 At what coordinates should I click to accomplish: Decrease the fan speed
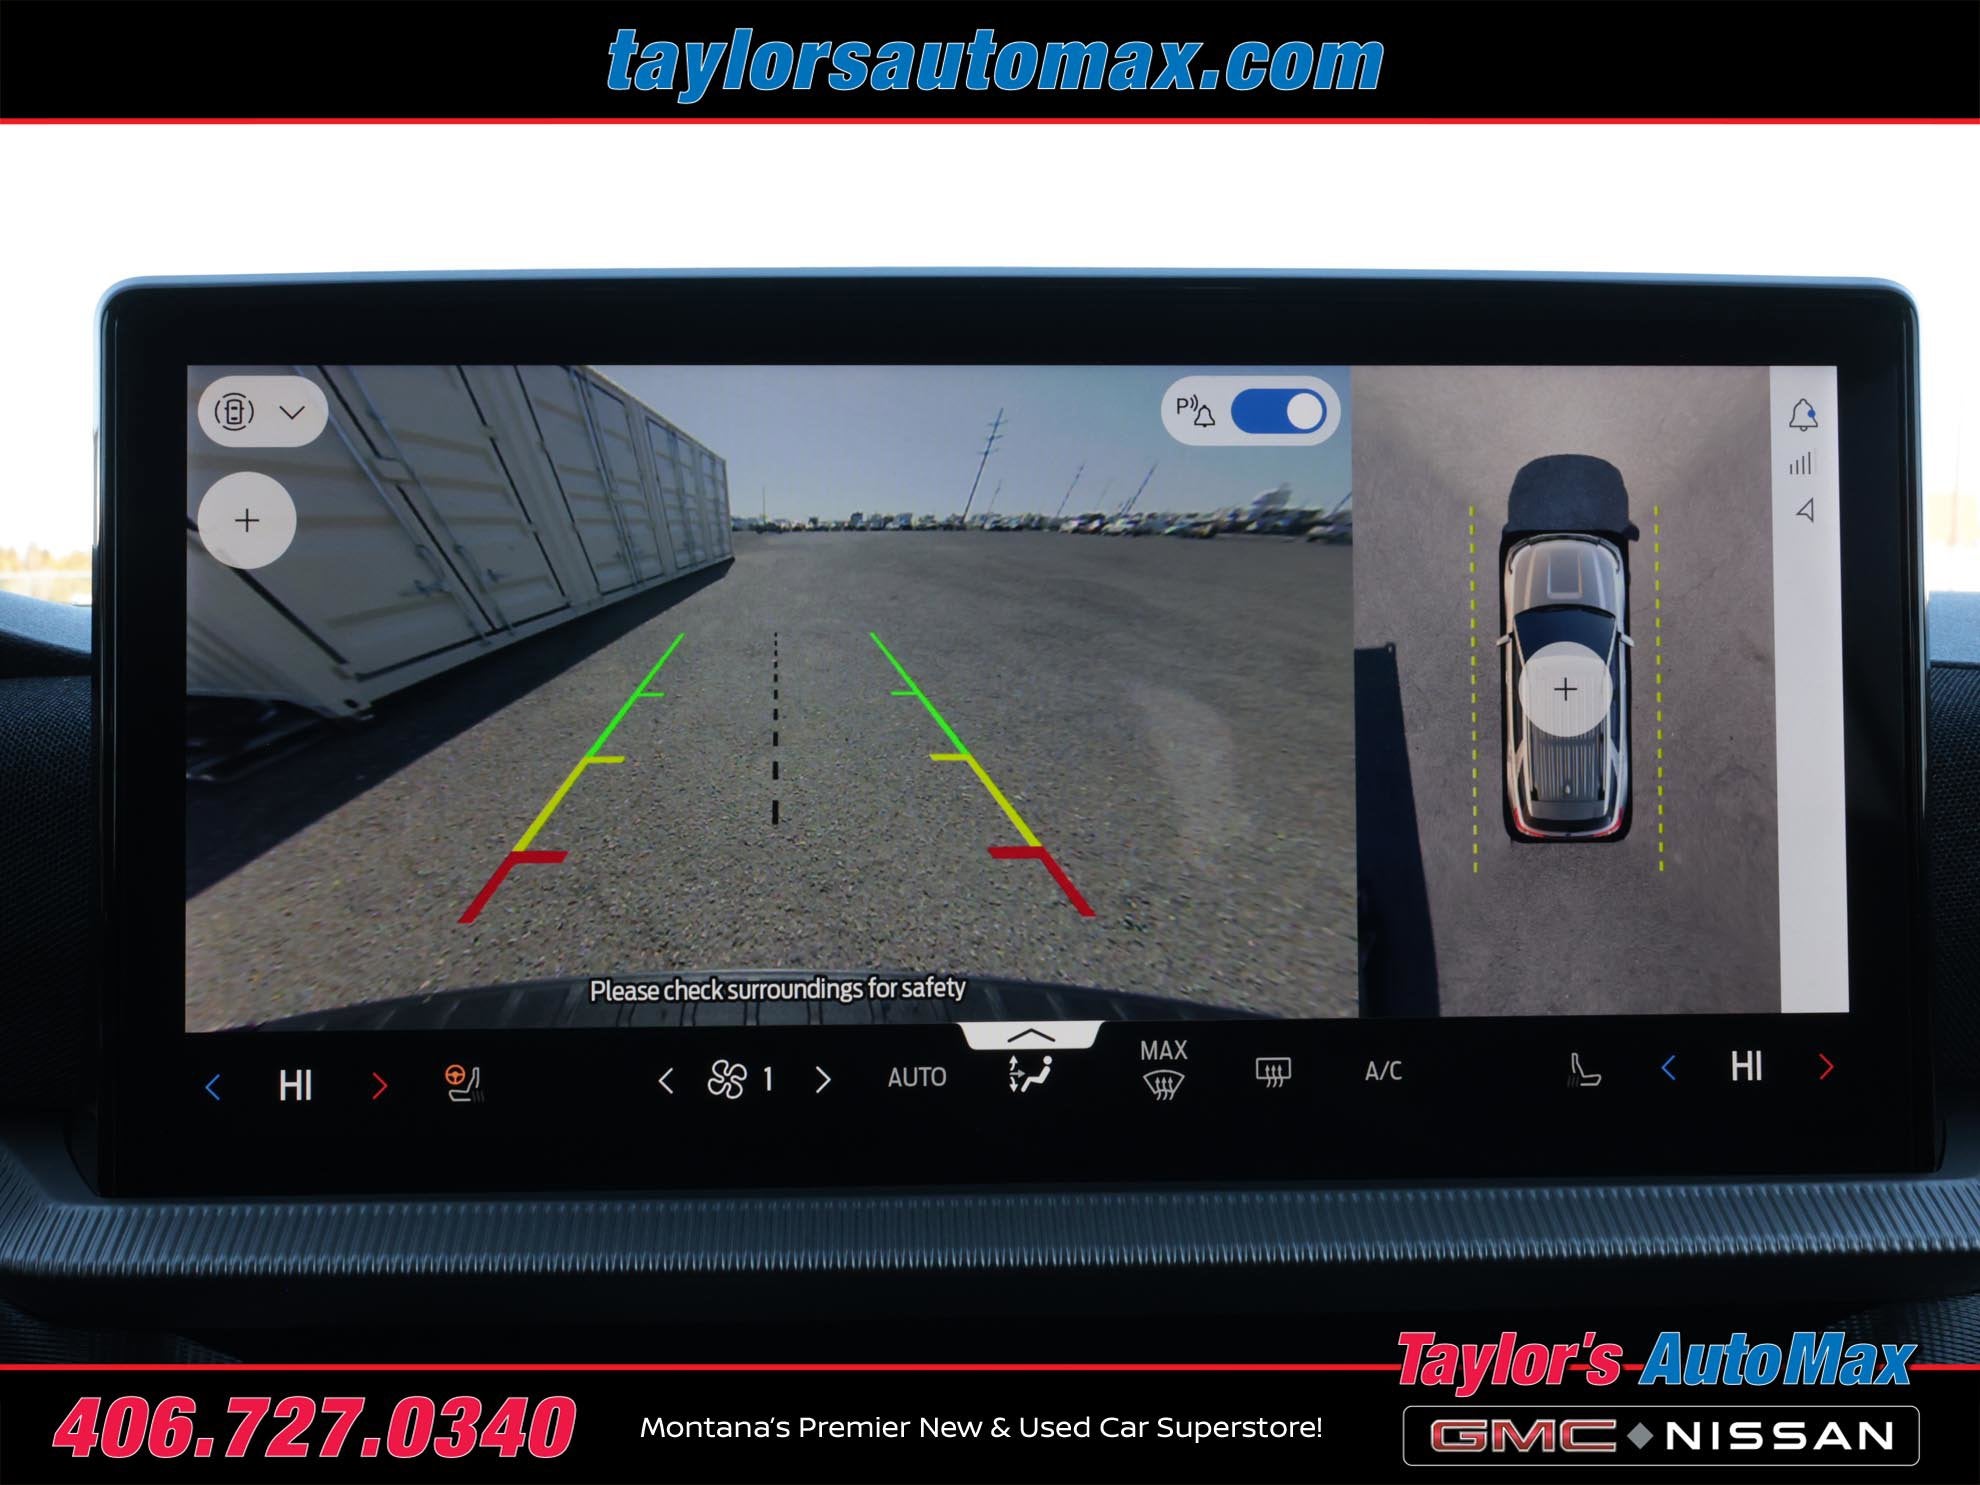665,1081
